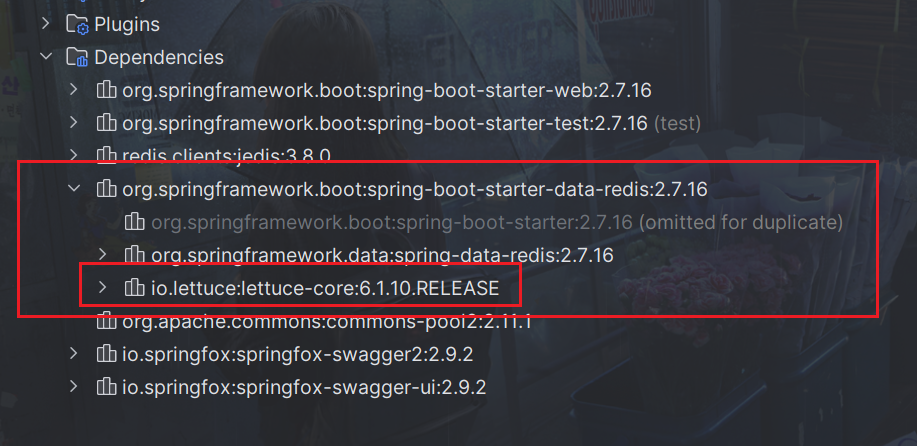
Task: Select springfox-swagger-ui:2.9.2 dependency text
Action: (x=304, y=386)
